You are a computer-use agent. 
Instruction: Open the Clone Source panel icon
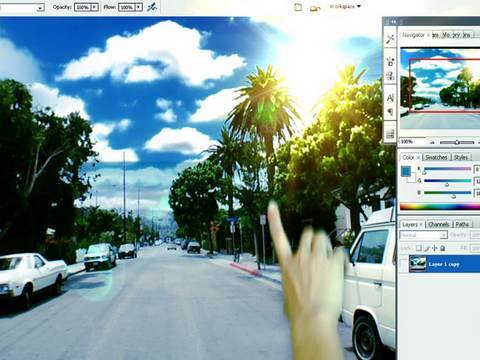pos(390,76)
